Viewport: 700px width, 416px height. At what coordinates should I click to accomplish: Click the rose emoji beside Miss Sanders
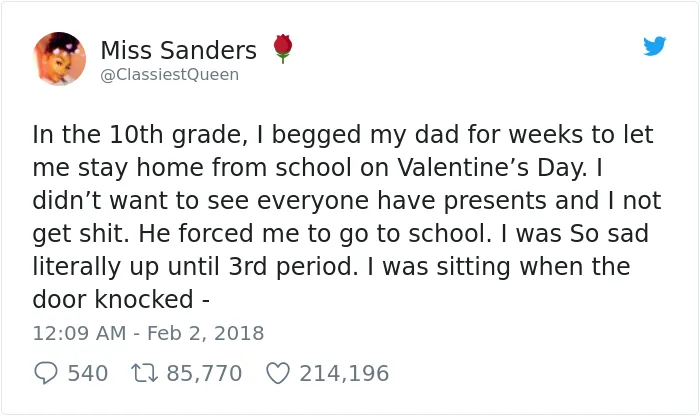pos(283,49)
